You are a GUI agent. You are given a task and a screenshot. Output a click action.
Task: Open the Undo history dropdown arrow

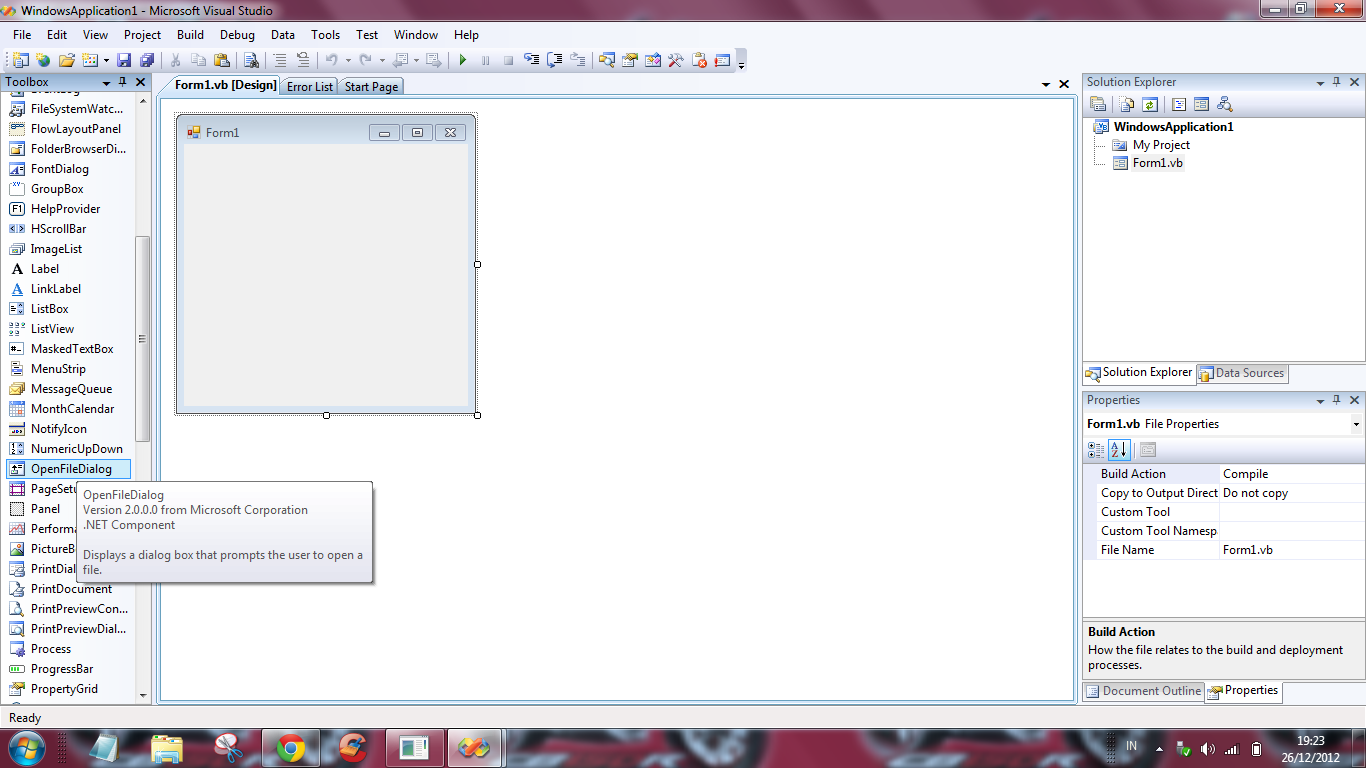click(x=346, y=60)
